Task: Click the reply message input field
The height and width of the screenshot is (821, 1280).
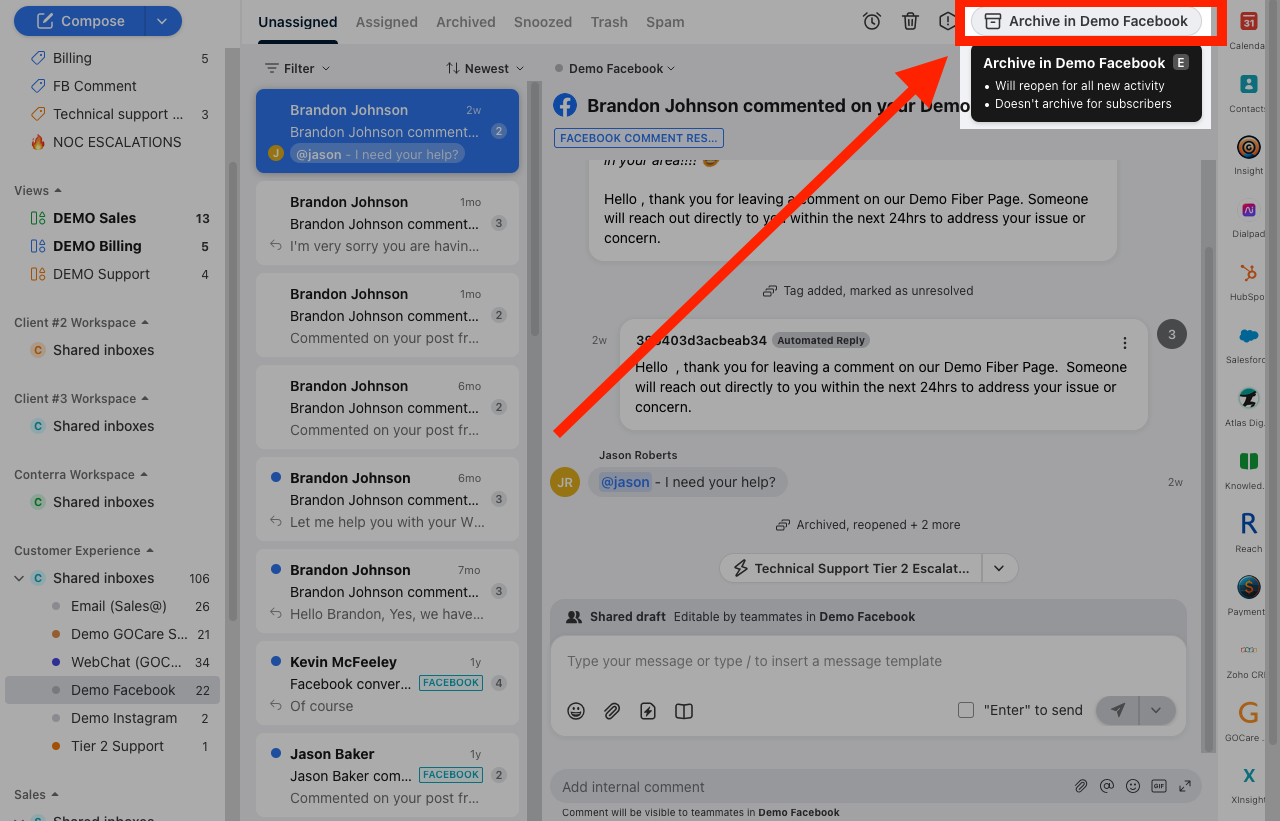Action: click(x=868, y=661)
